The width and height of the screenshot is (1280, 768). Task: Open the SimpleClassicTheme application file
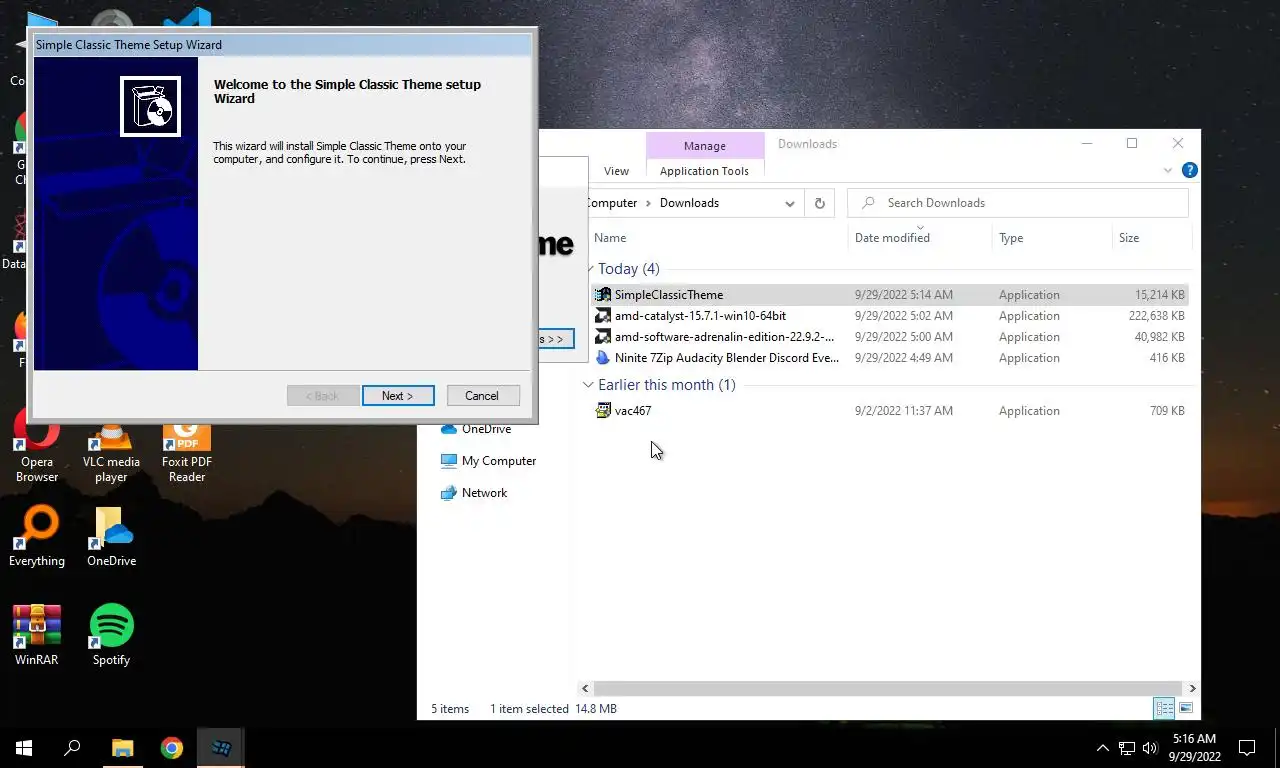pos(668,295)
